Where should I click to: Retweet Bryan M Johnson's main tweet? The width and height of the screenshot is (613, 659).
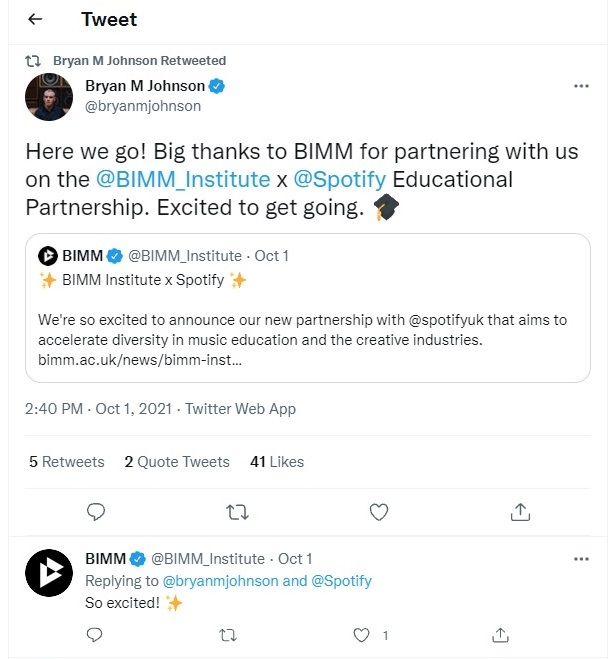coord(237,512)
